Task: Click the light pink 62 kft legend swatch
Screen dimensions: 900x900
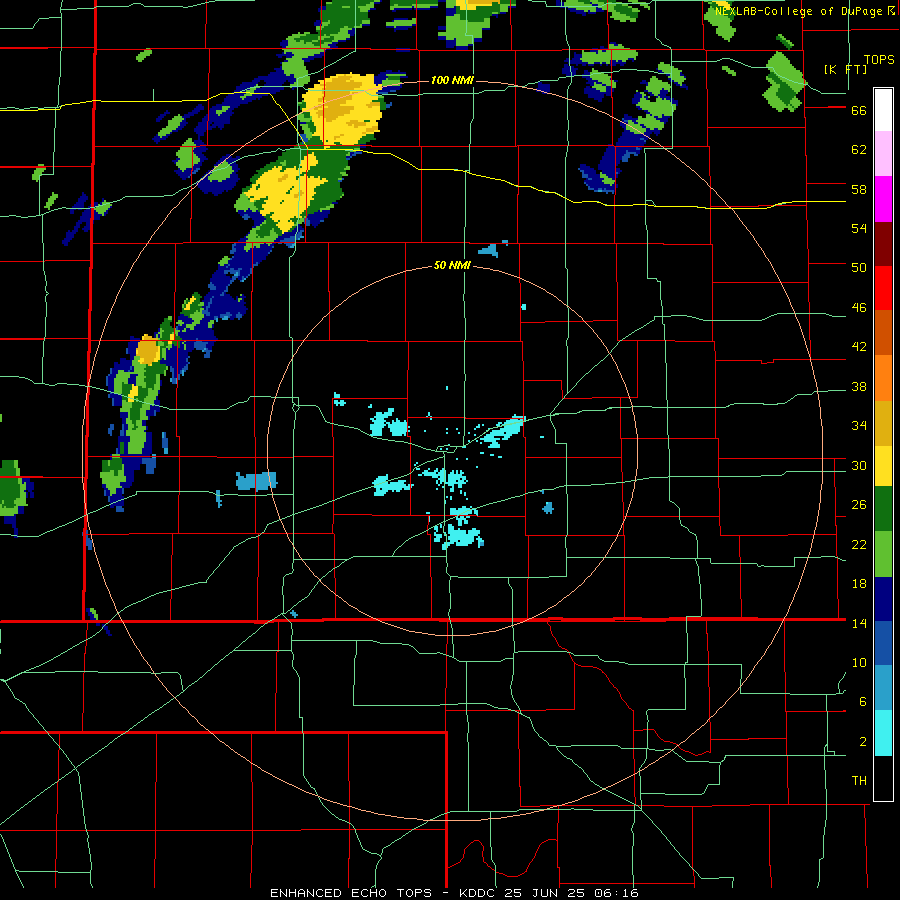Action: point(883,154)
